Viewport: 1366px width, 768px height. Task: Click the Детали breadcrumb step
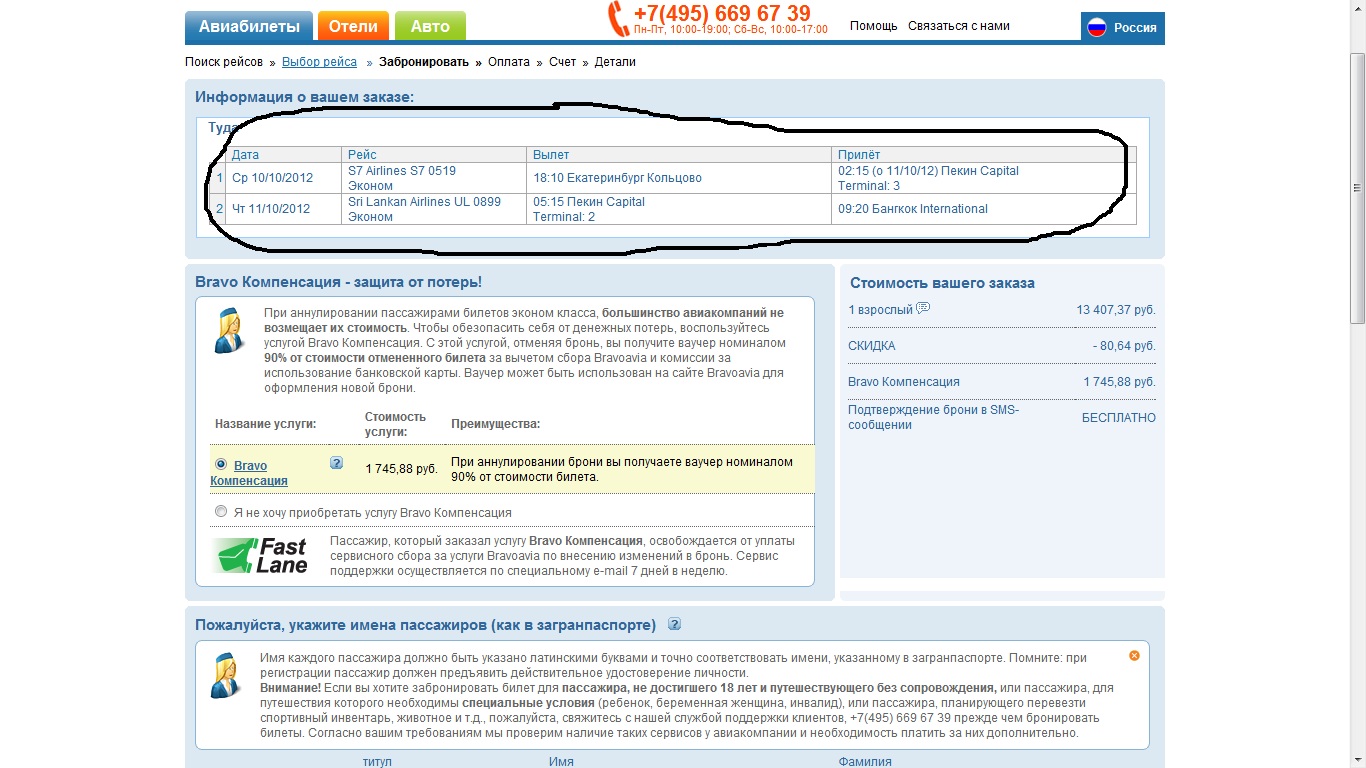click(x=615, y=62)
